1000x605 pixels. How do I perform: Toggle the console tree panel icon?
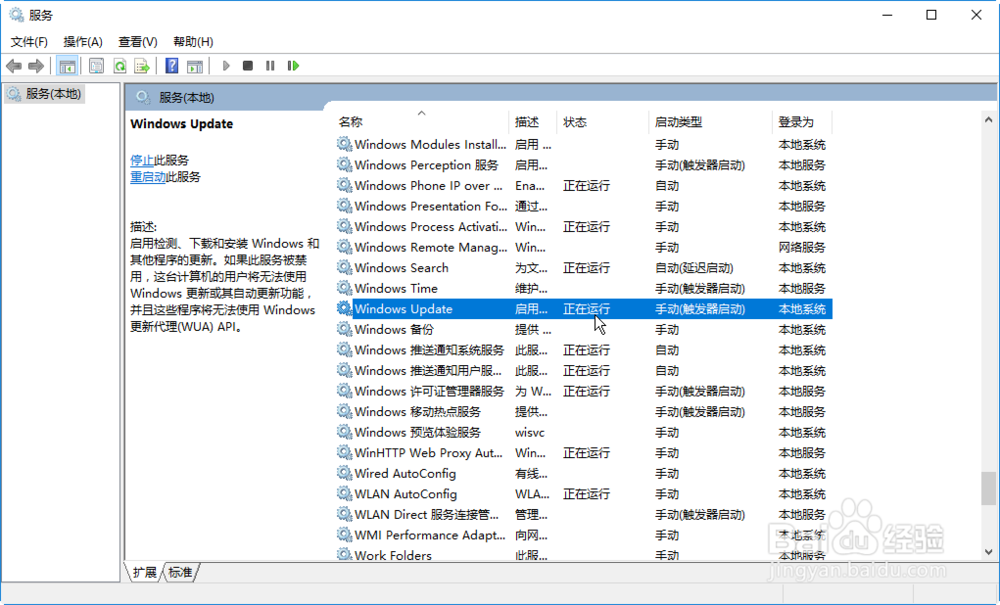(x=67, y=65)
